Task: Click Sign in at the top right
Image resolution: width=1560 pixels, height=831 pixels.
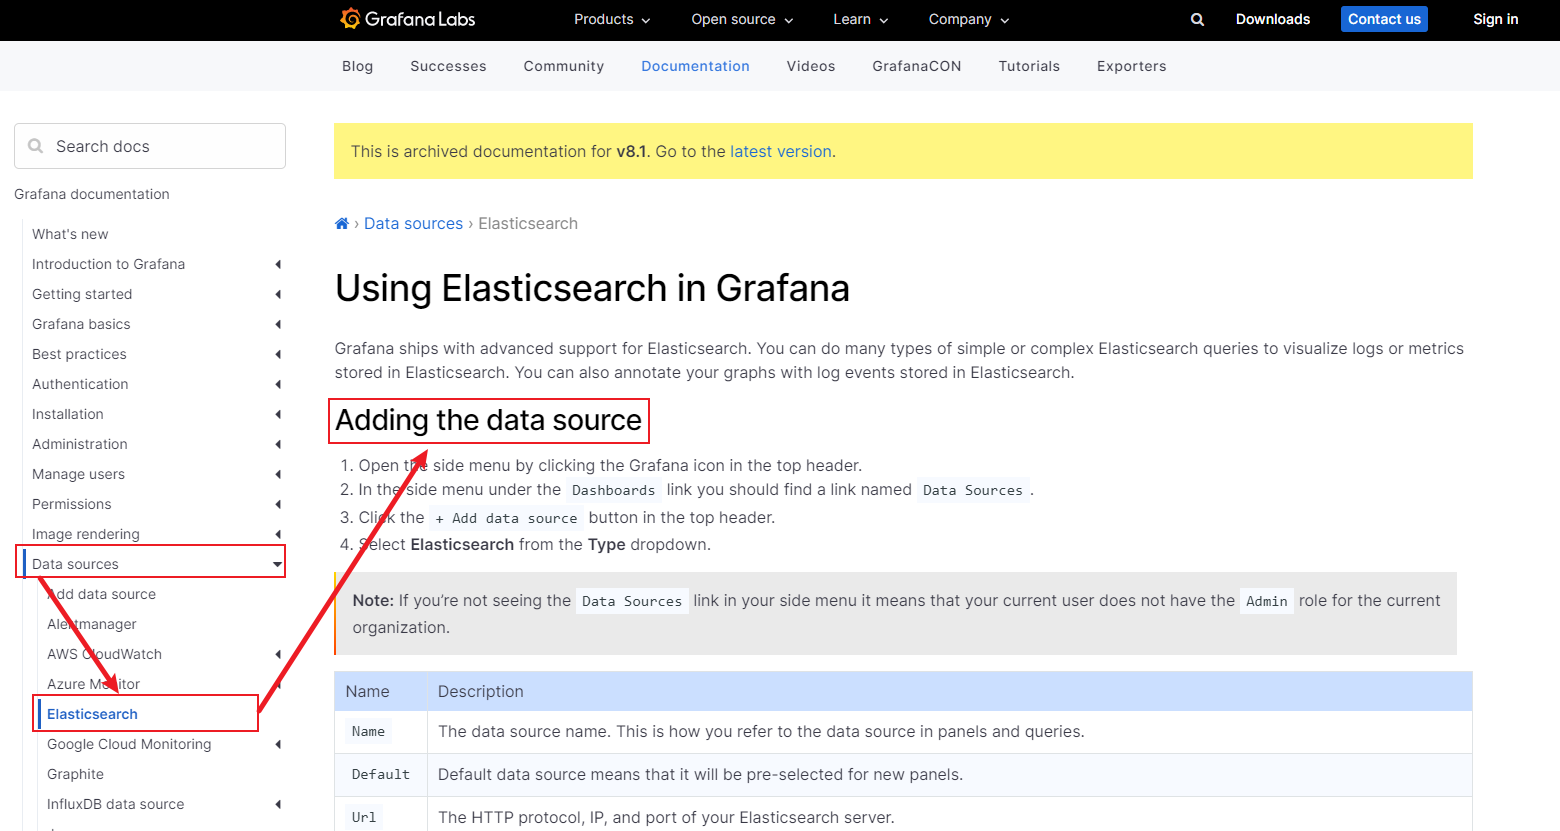Action: click(x=1495, y=19)
